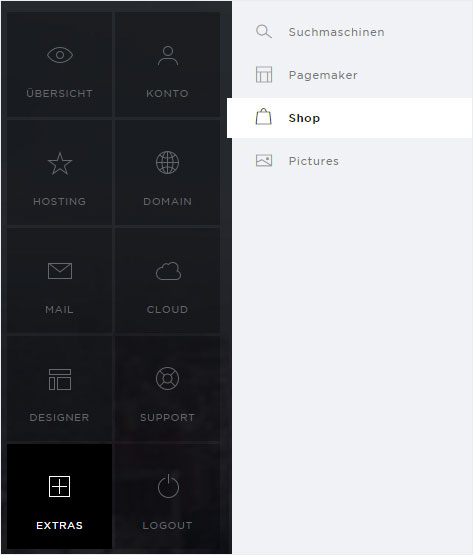Click the Logout power icon
The image size is (473, 555).
click(x=168, y=486)
